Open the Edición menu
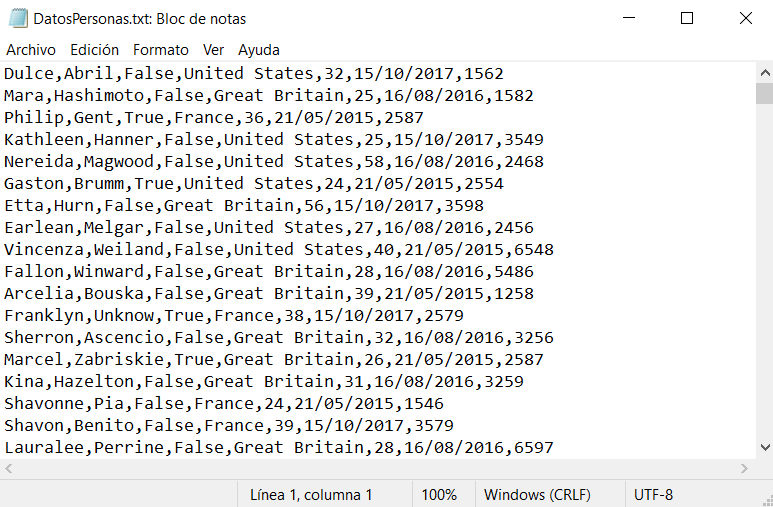This screenshot has height=507, width=773. pyautogui.click(x=95, y=49)
